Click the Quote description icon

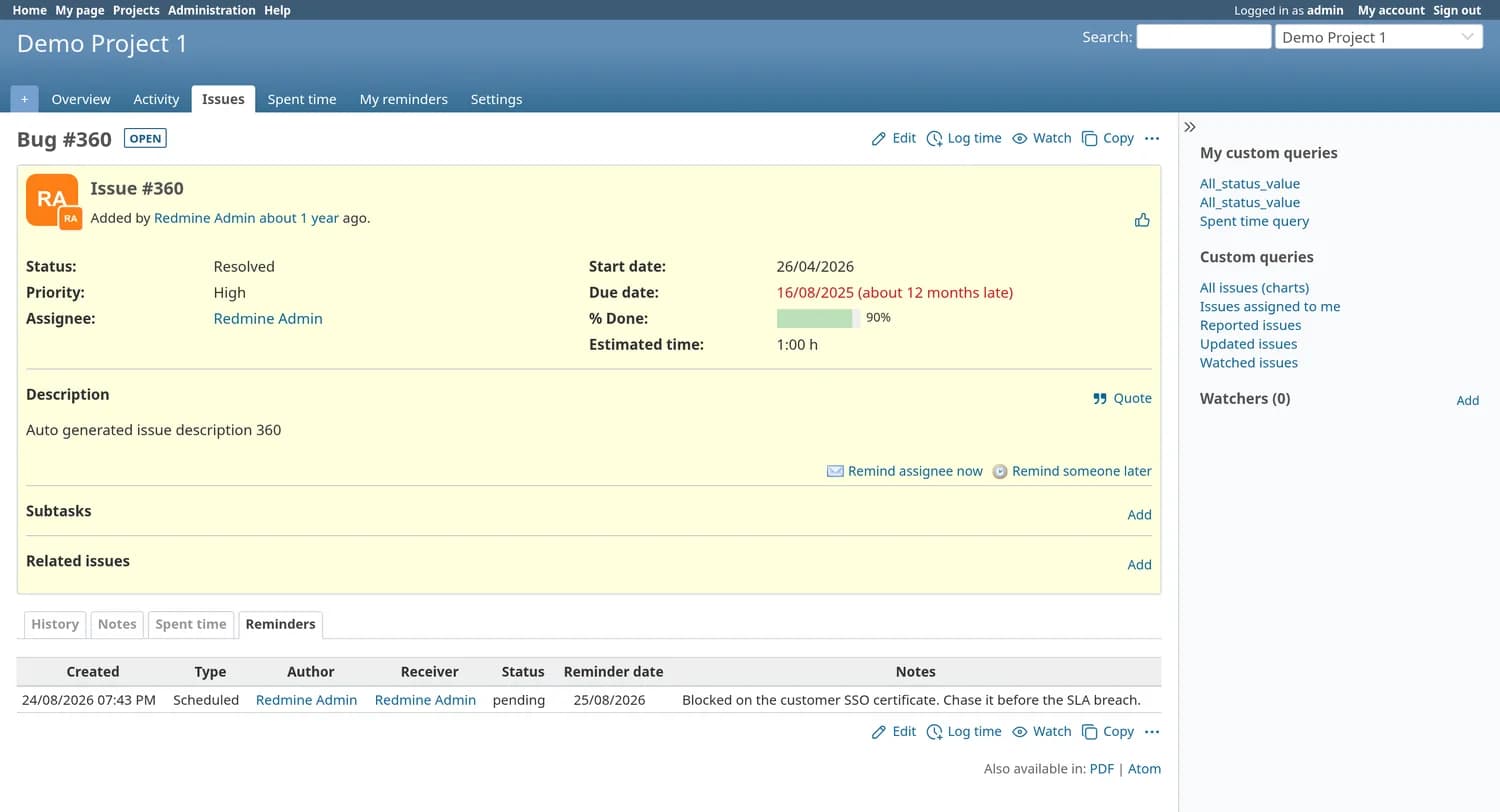[x=1100, y=398]
